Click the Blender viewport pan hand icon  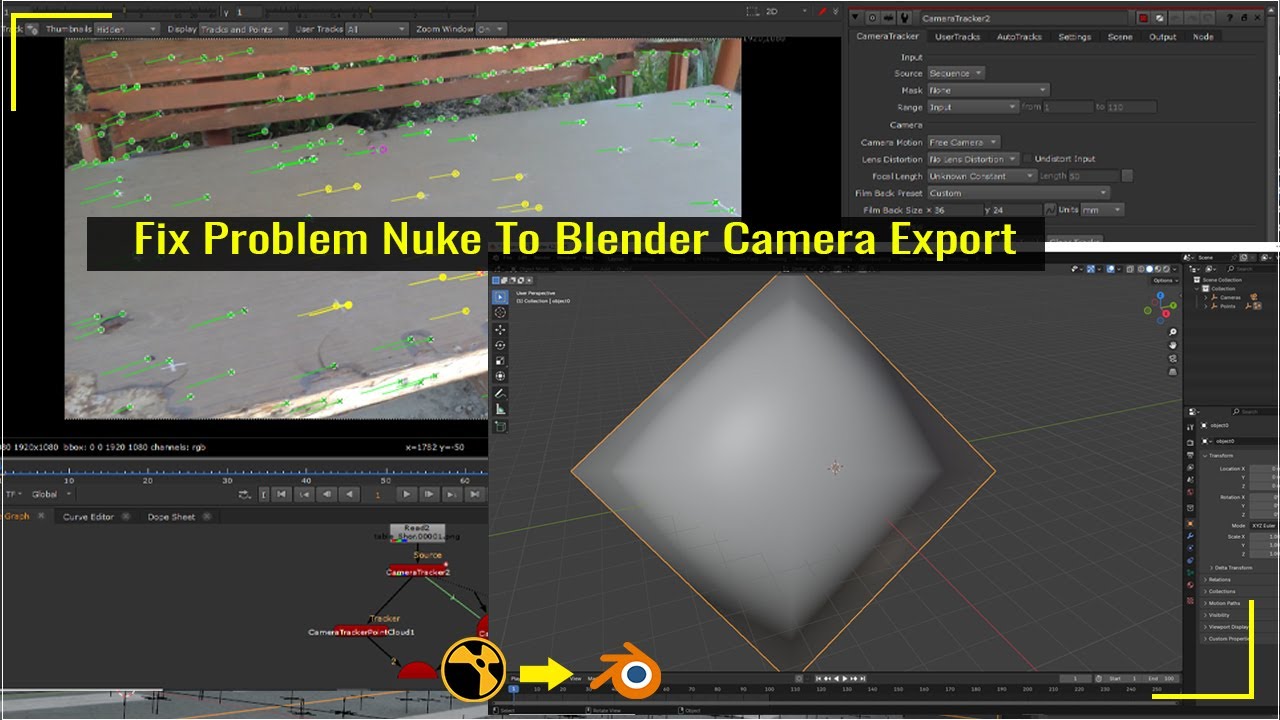1173,346
